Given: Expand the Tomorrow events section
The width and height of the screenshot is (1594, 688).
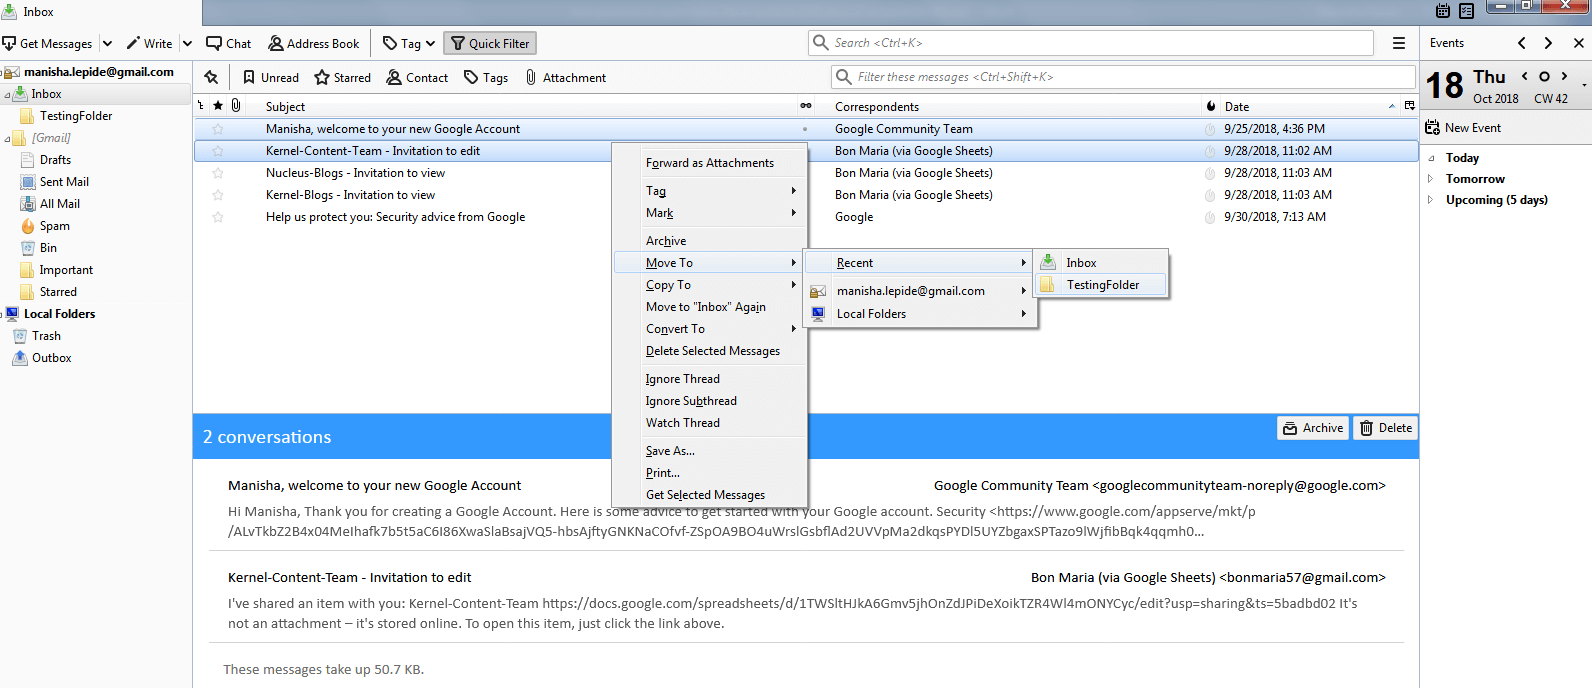Looking at the screenshot, I should coord(1430,179).
